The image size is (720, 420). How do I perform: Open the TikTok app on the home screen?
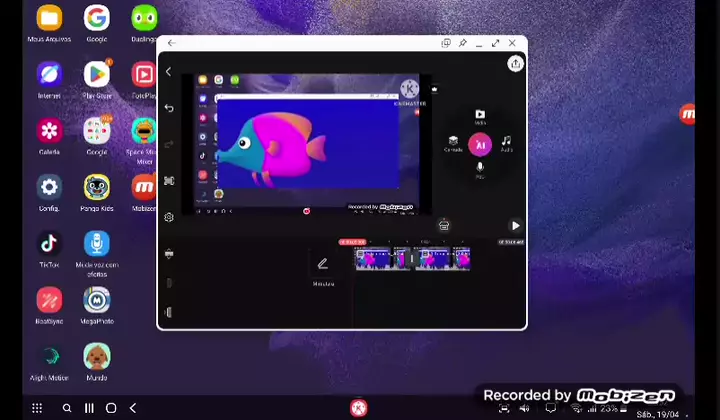pos(49,244)
